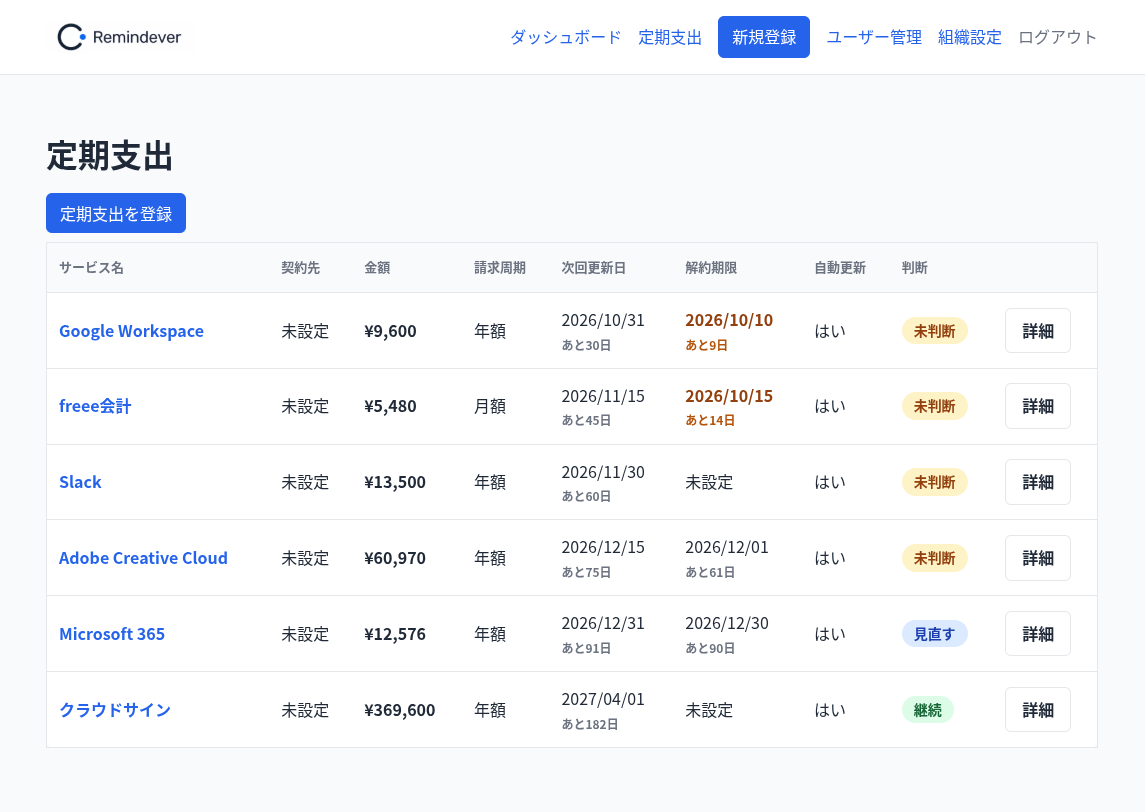Open the freee会計 service link
The height and width of the screenshot is (812, 1145).
(95, 406)
